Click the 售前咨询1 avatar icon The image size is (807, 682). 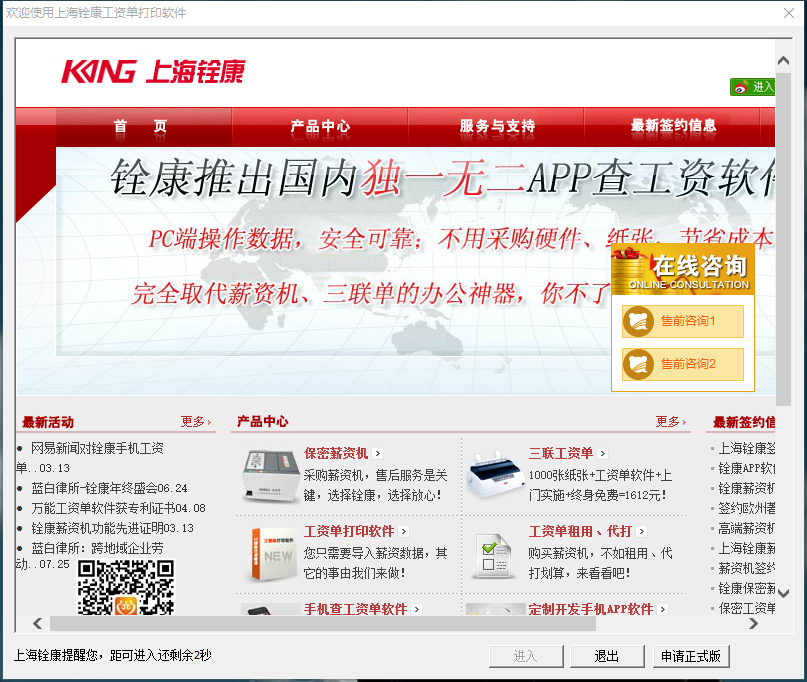pyautogui.click(x=638, y=321)
